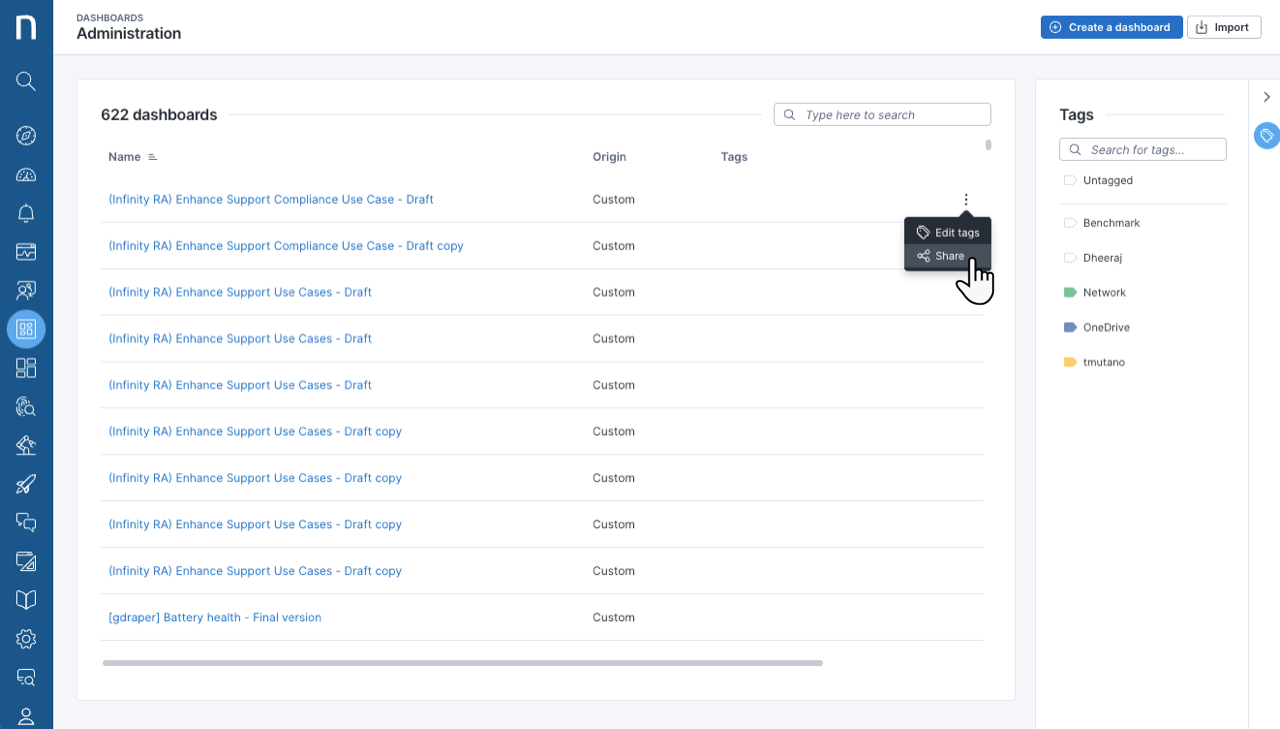
Task: Collapse the Tags panel with chevron arrow
Action: click(x=1267, y=97)
